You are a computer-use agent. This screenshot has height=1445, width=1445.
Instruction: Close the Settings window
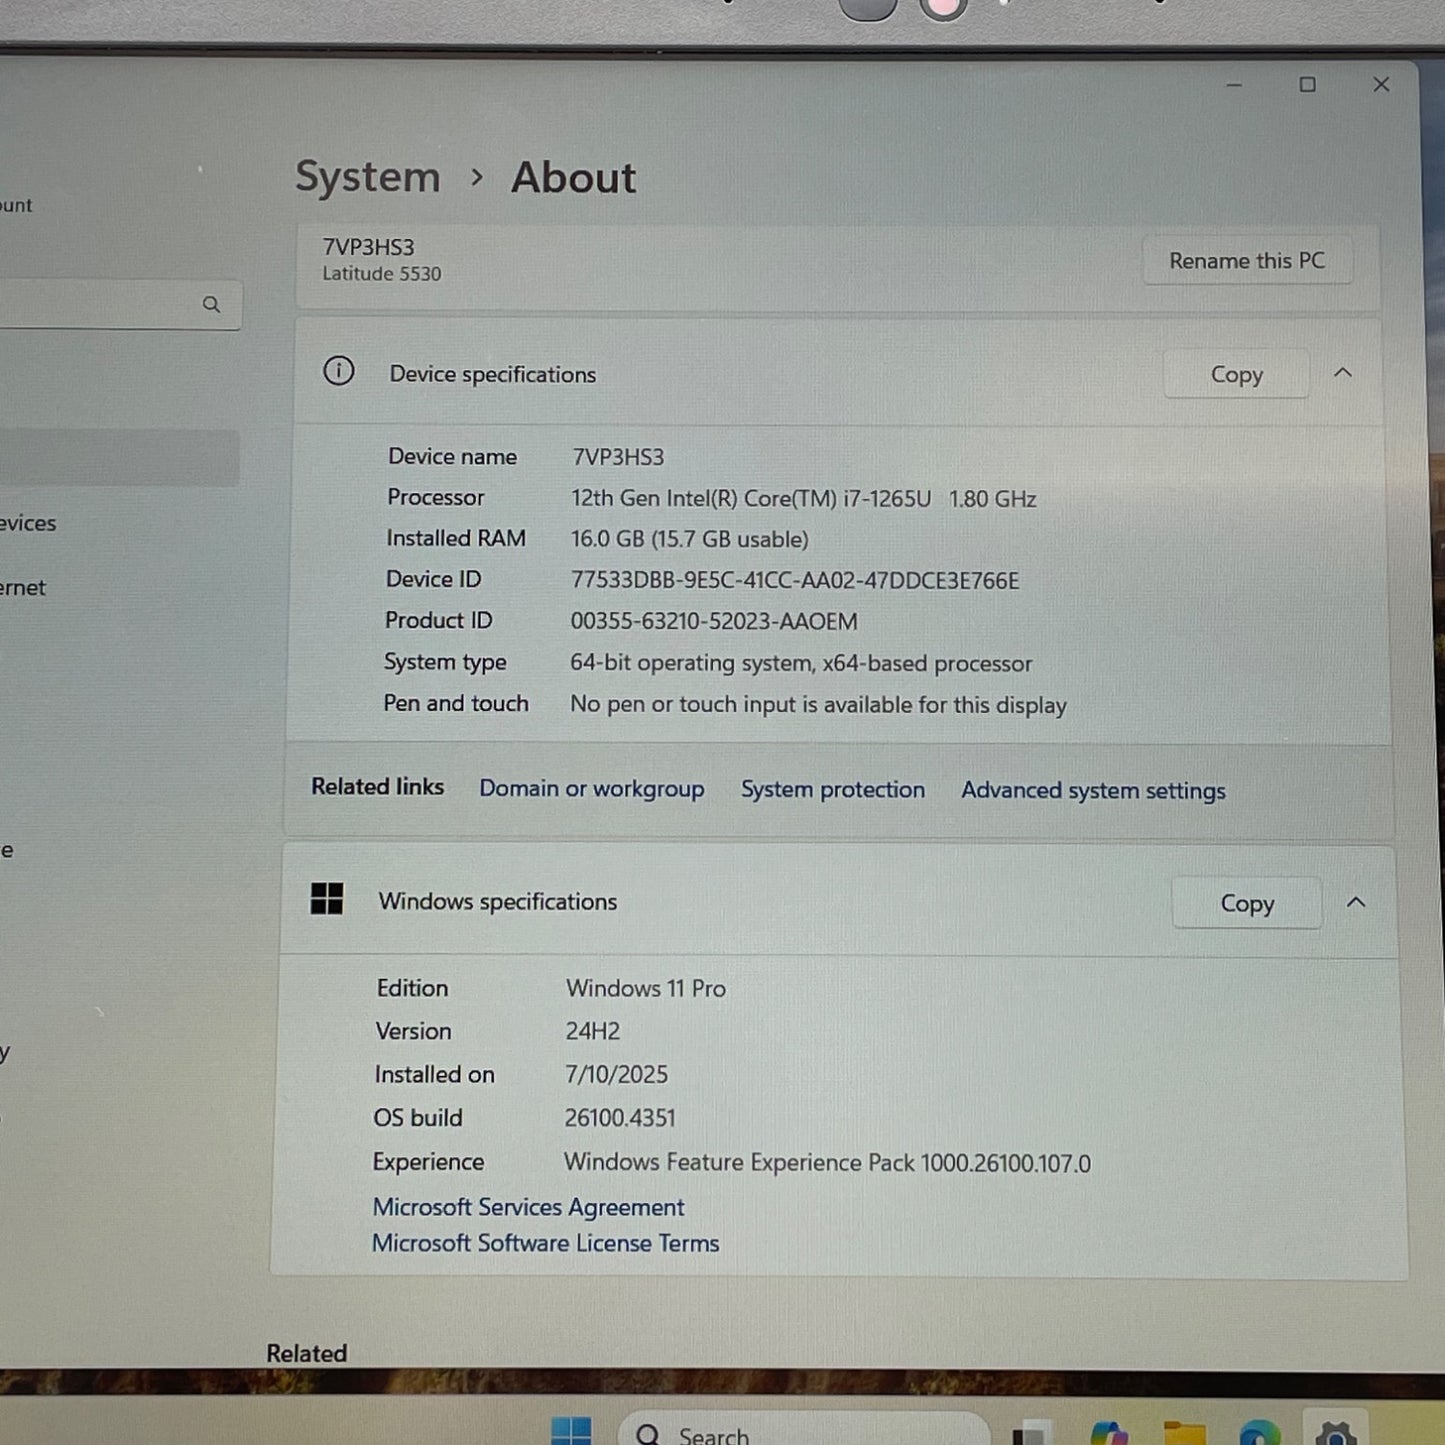pyautogui.click(x=1381, y=85)
